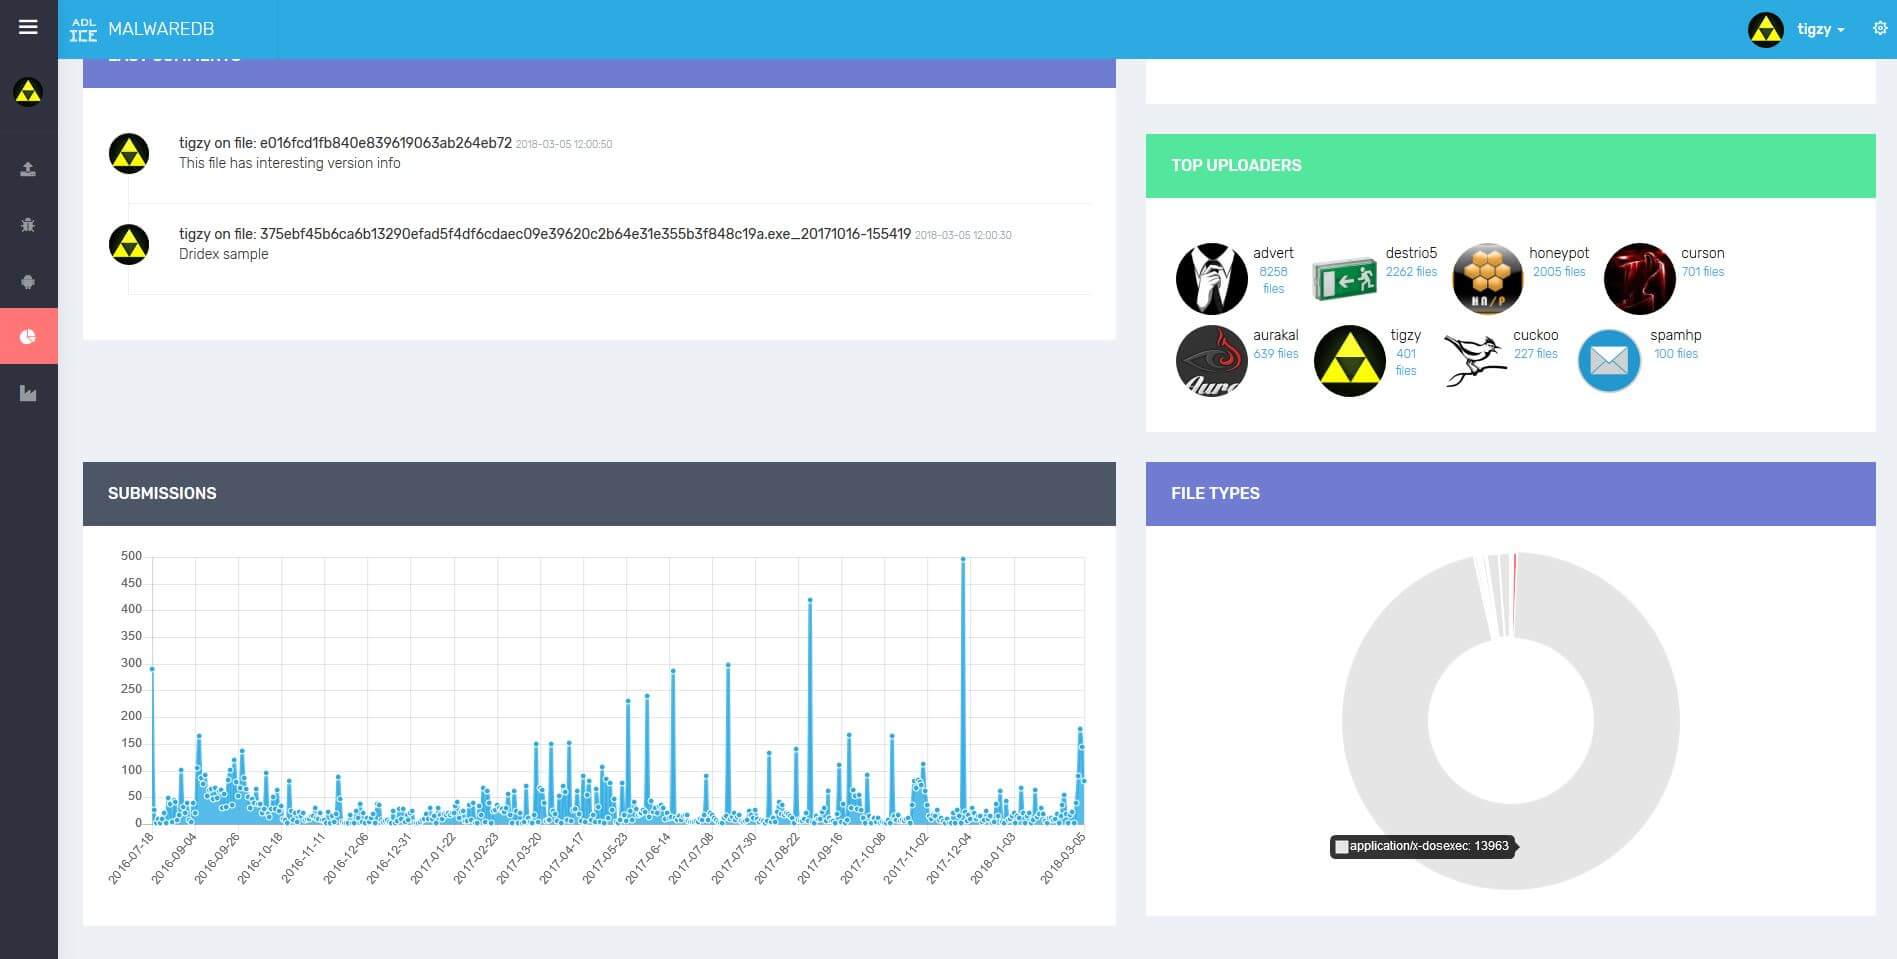Open the area chart sidebar icon
Screen dimensions: 1897x959
tap(28, 394)
